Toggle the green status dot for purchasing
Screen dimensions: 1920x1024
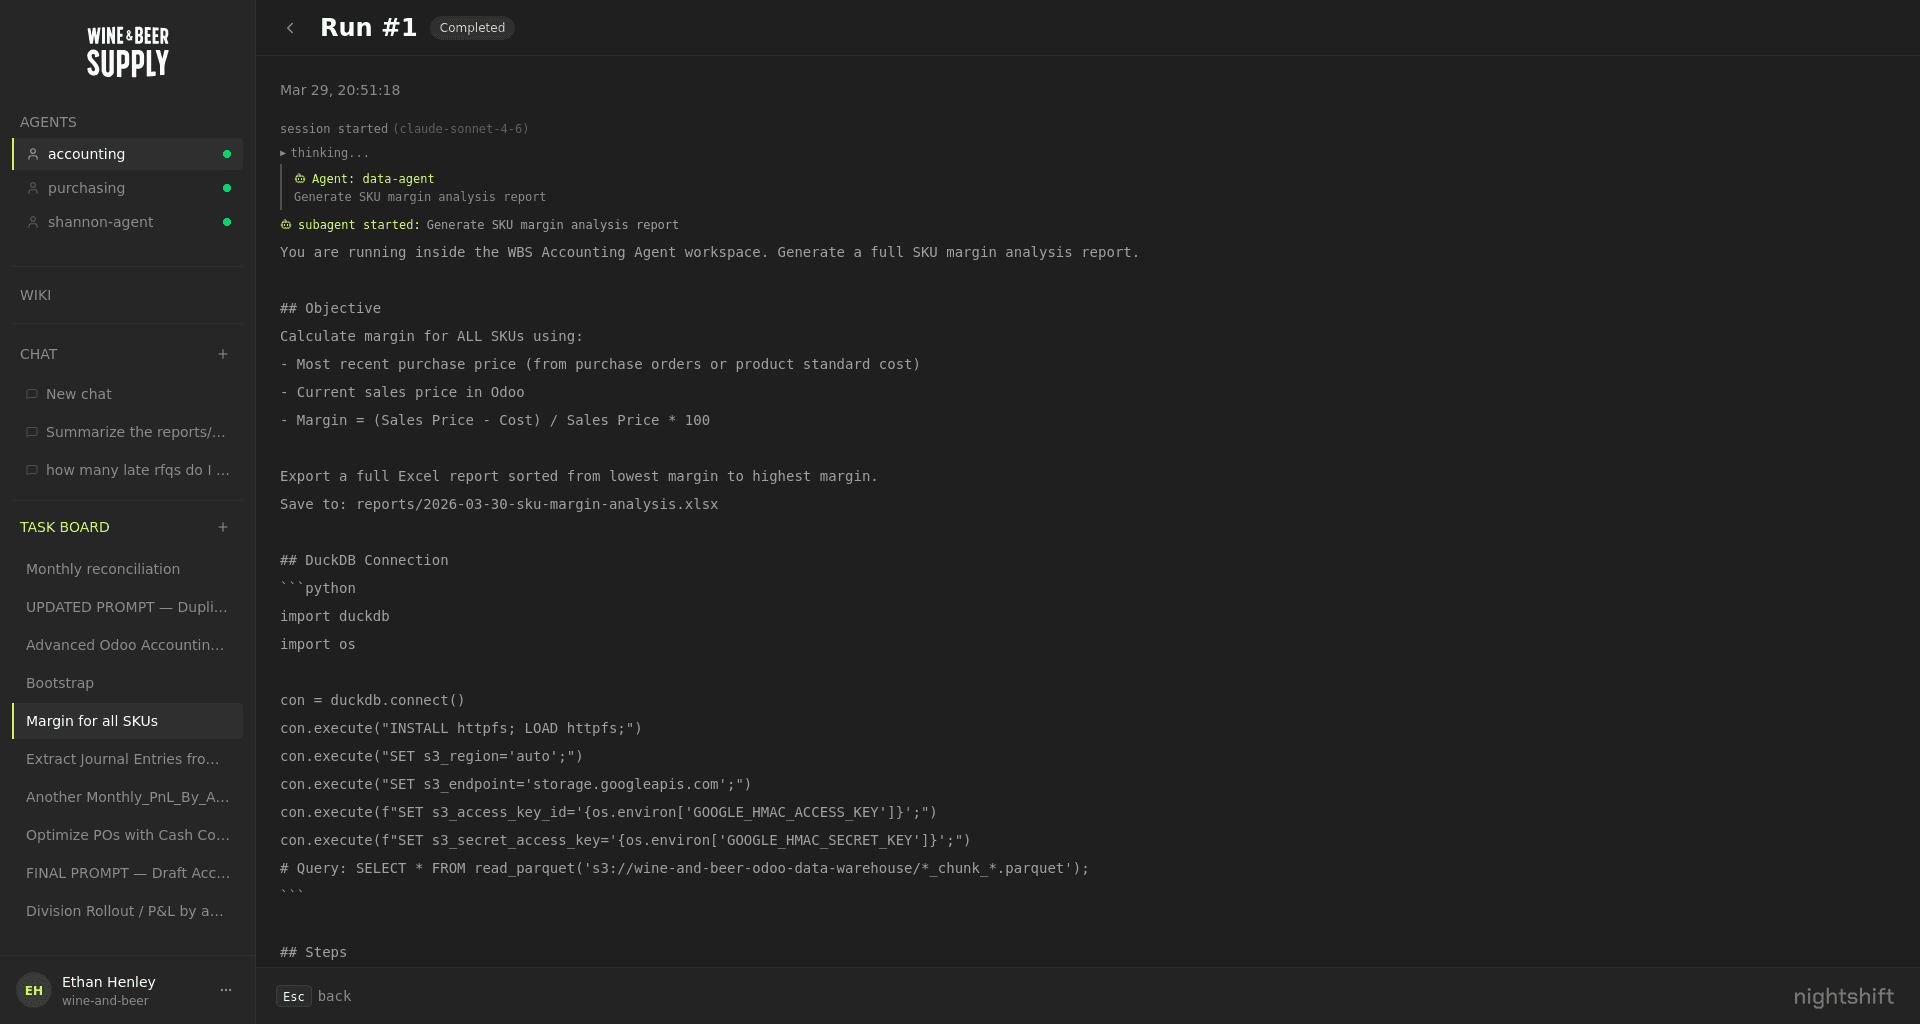[x=227, y=188]
